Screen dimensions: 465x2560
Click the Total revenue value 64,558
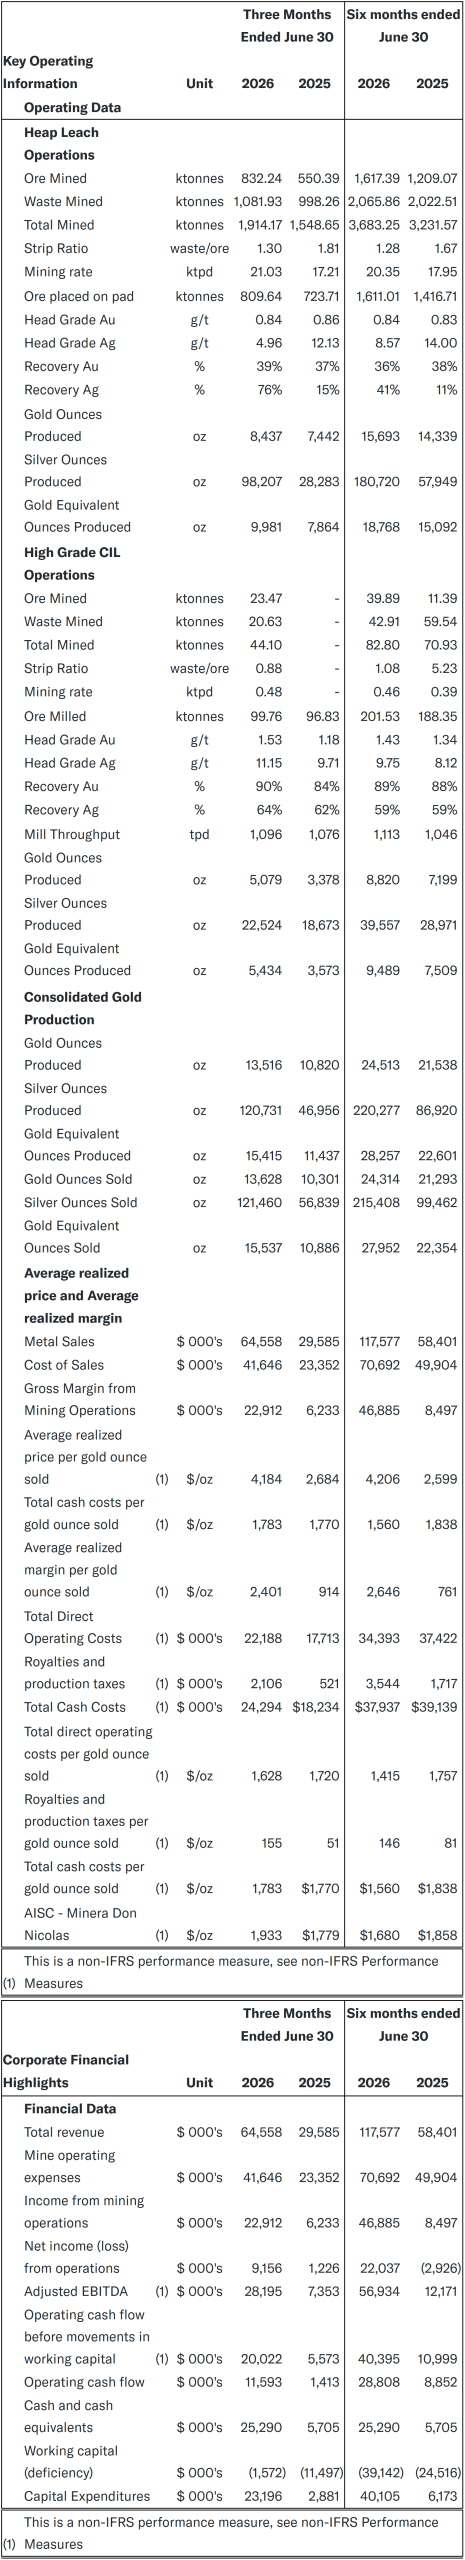pos(262,2133)
